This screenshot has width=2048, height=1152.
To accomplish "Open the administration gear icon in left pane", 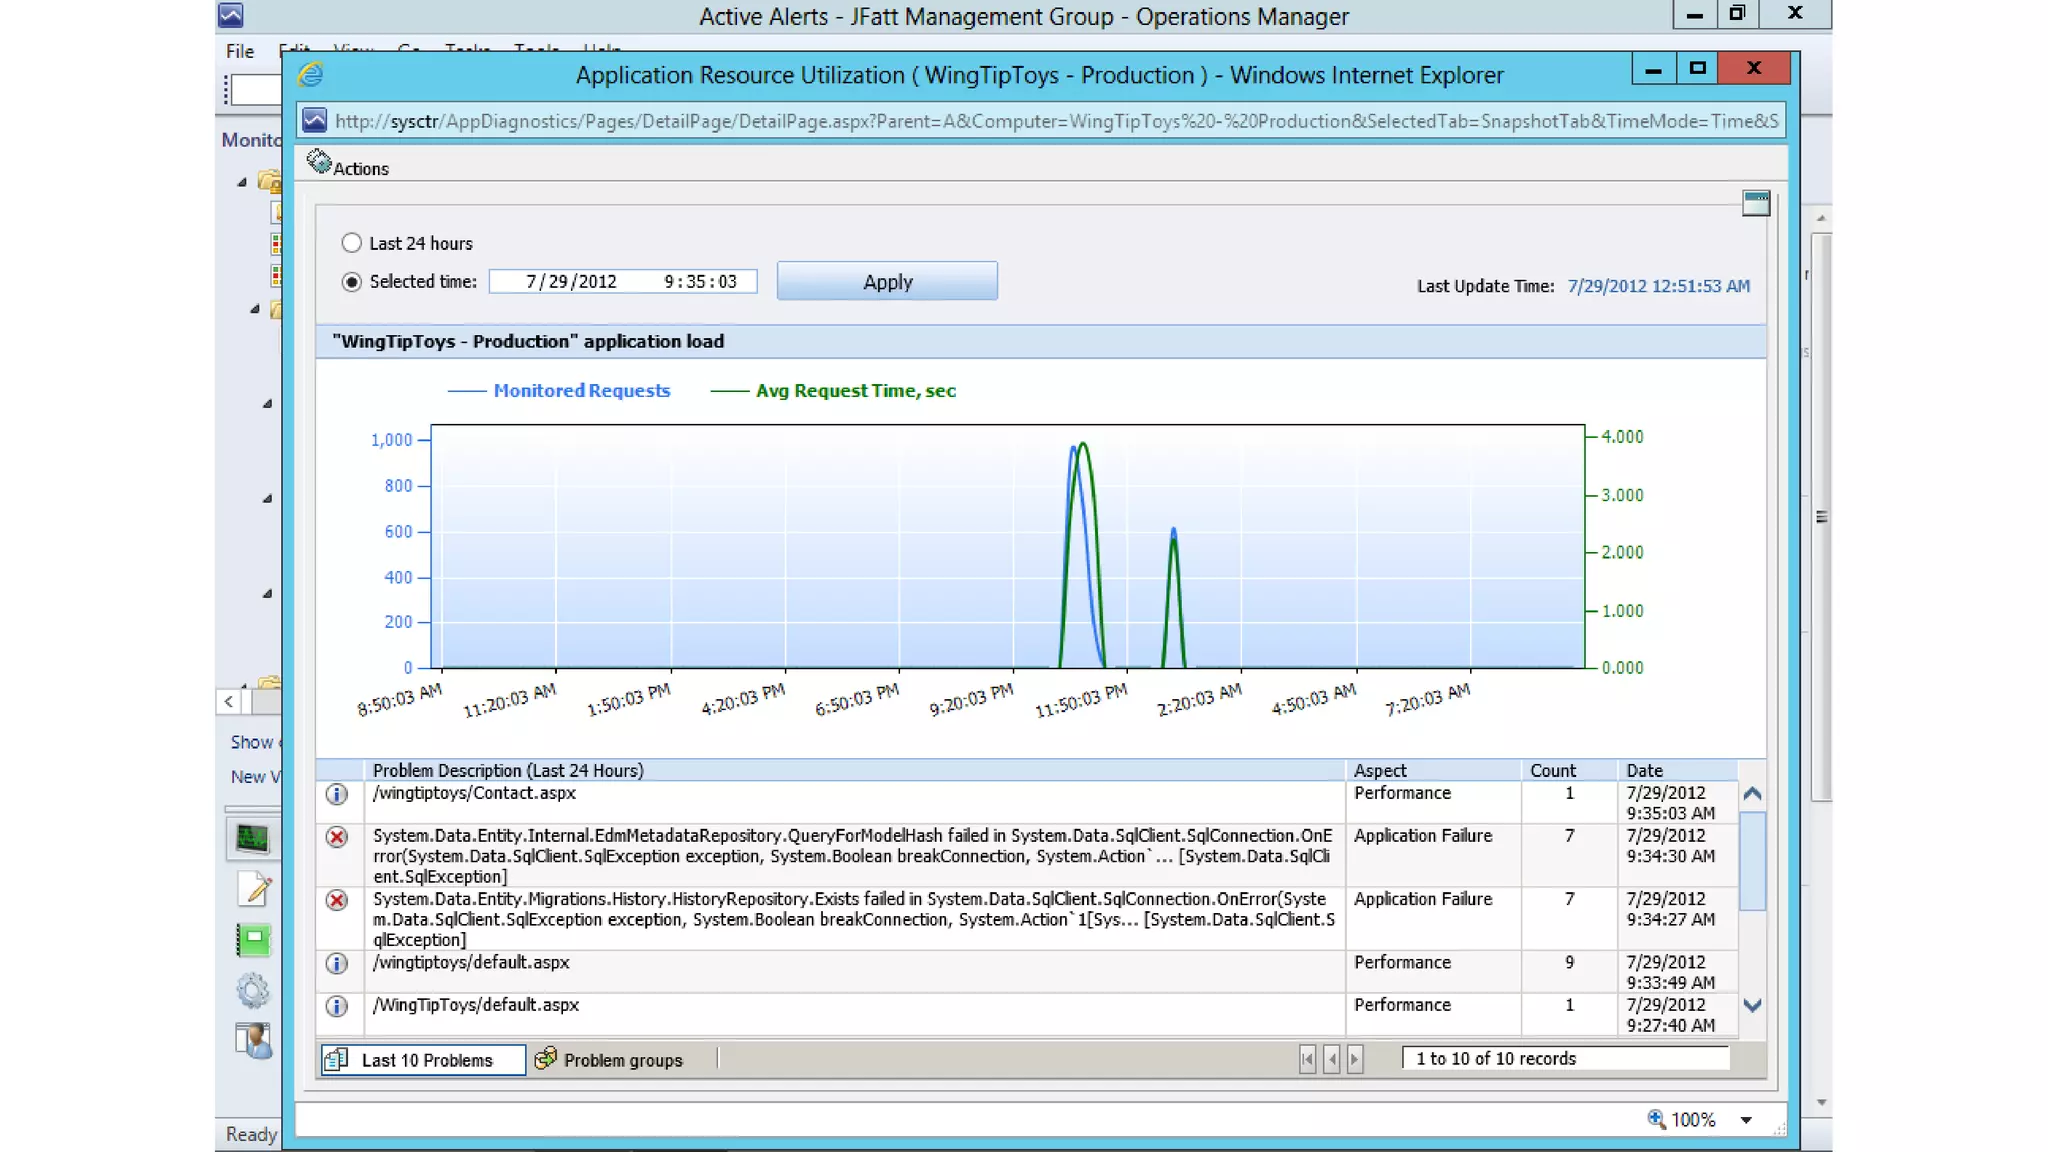I will (x=253, y=991).
